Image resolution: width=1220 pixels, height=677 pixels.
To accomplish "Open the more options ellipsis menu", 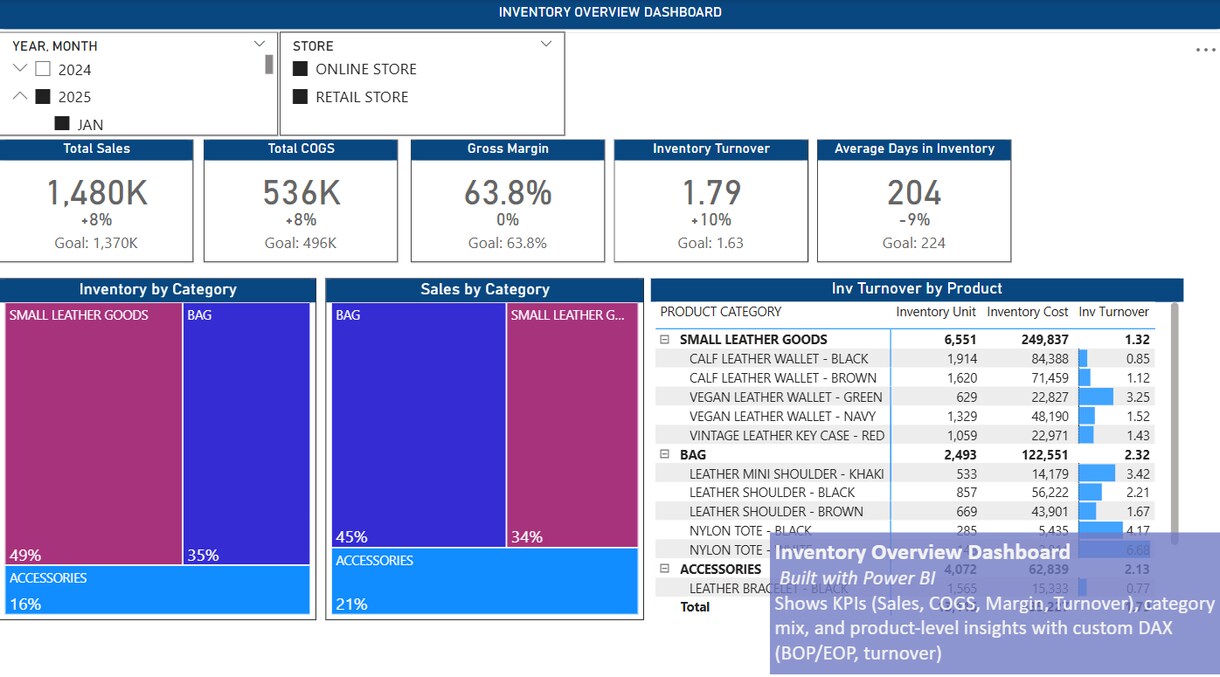I will (x=1205, y=50).
